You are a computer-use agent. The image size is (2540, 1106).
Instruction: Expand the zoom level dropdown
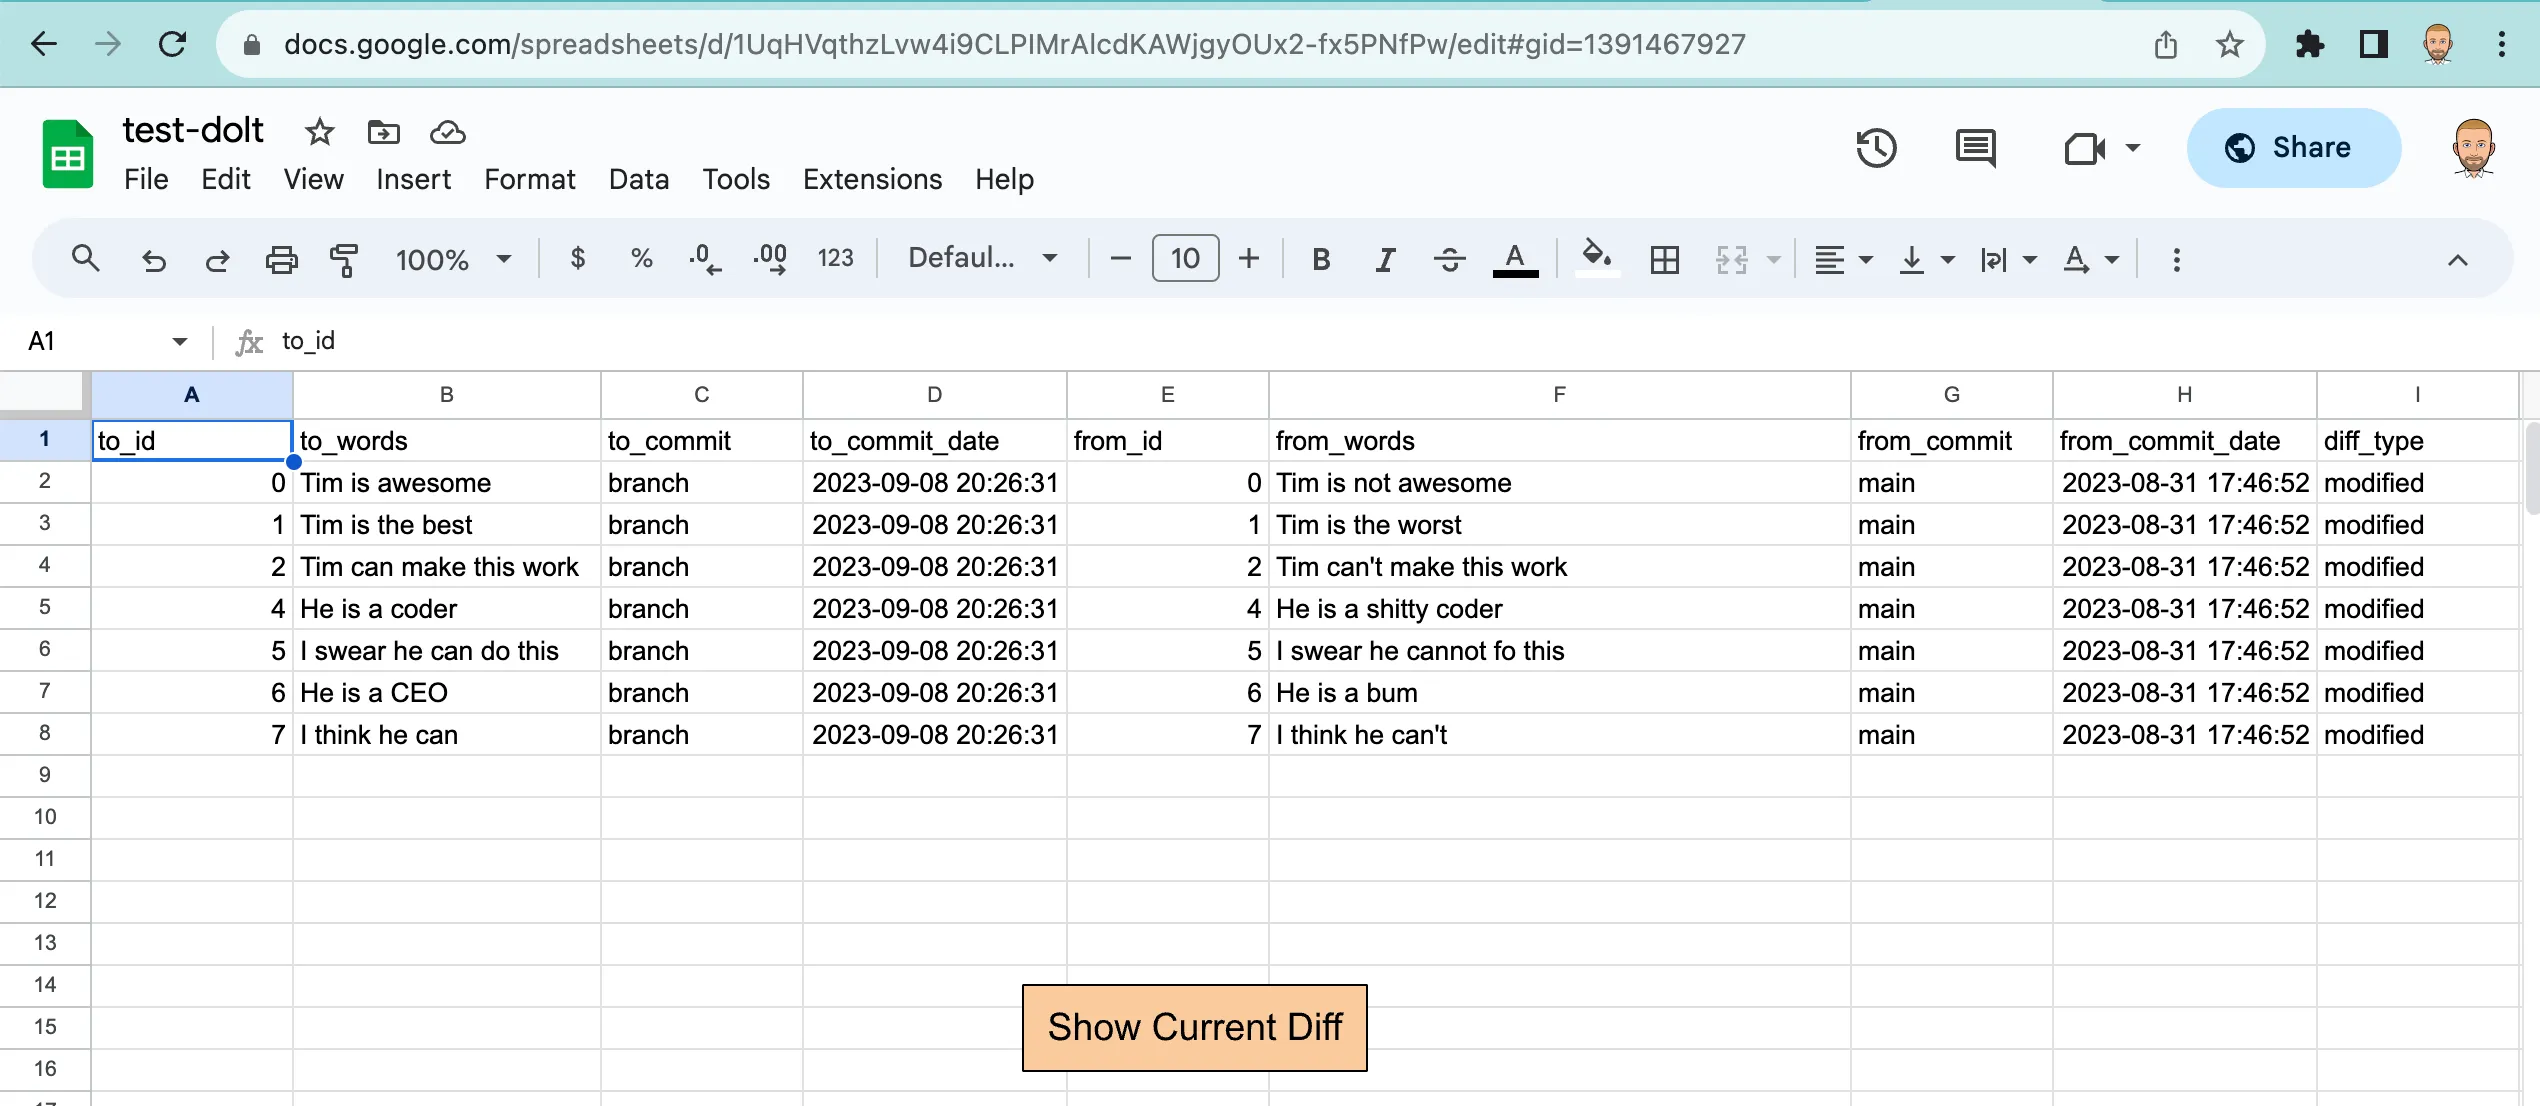(504, 259)
